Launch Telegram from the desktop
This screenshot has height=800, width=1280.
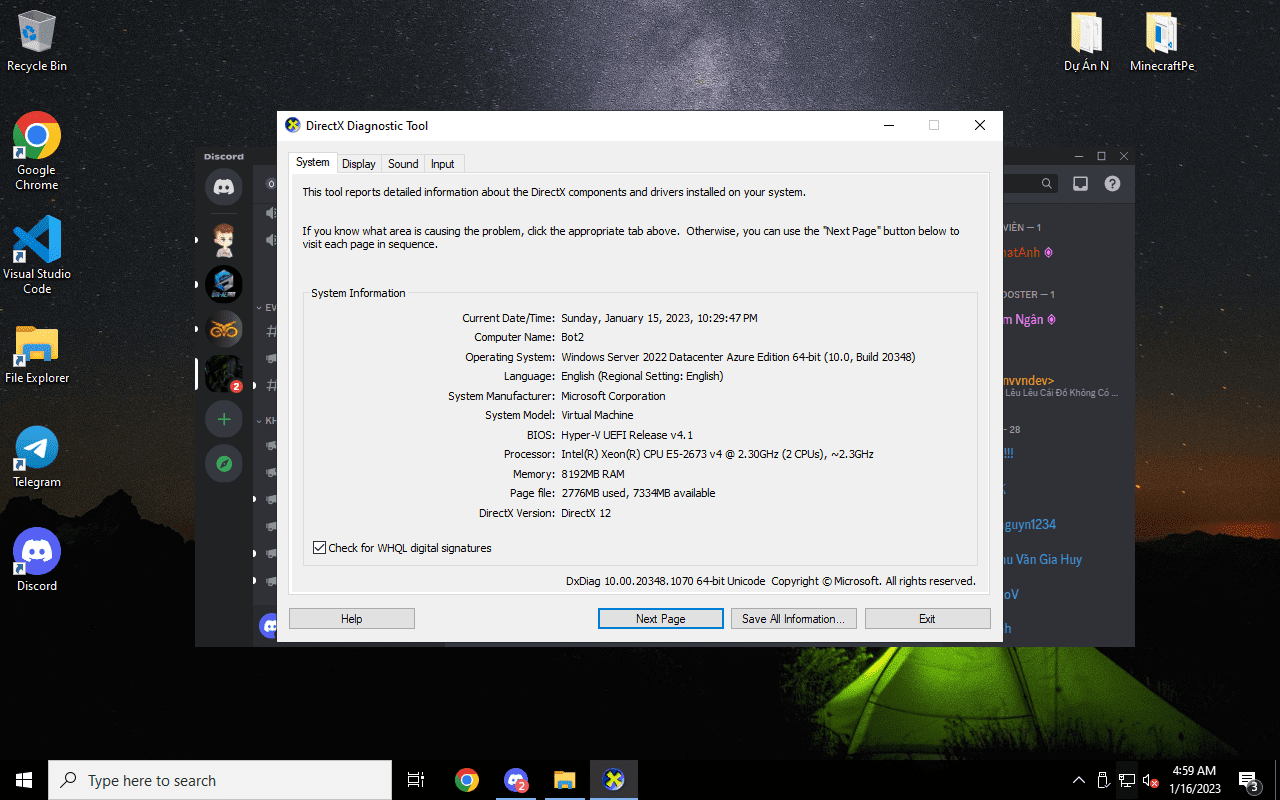coord(37,457)
